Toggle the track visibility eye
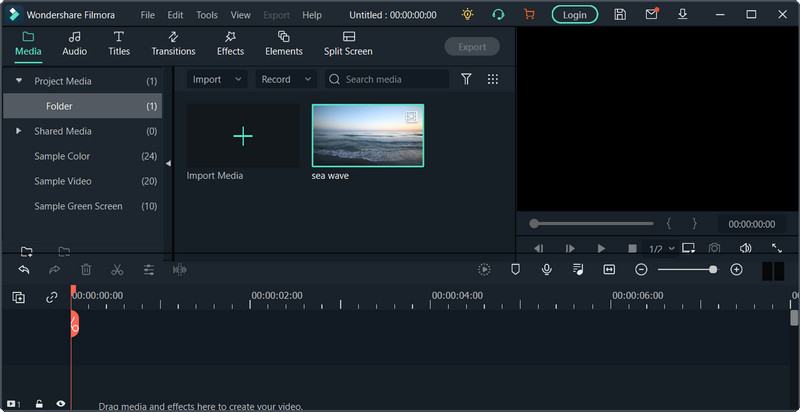800x412 pixels. [x=61, y=404]
